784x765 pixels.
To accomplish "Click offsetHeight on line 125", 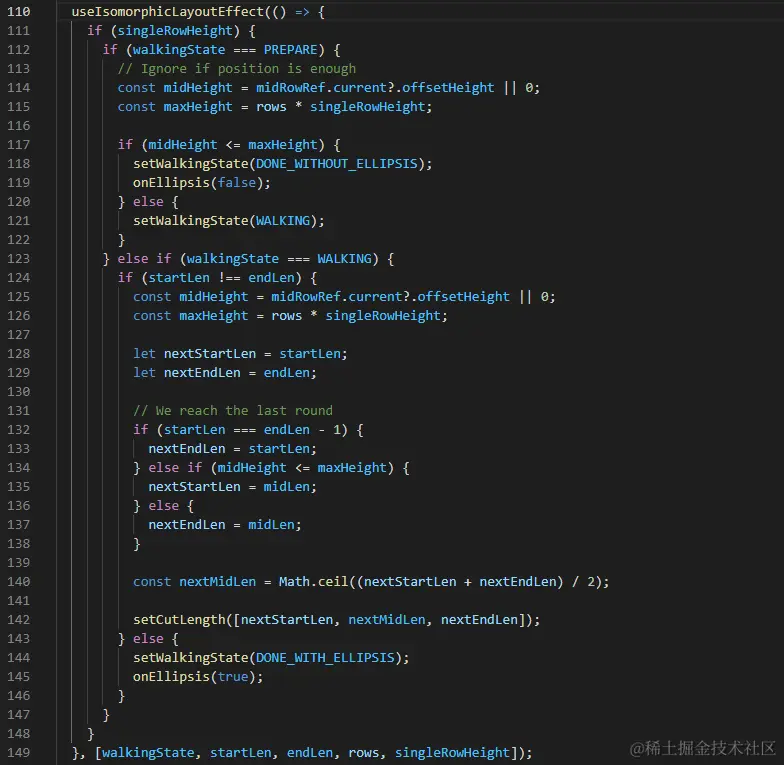I will (x=464, y=296).
